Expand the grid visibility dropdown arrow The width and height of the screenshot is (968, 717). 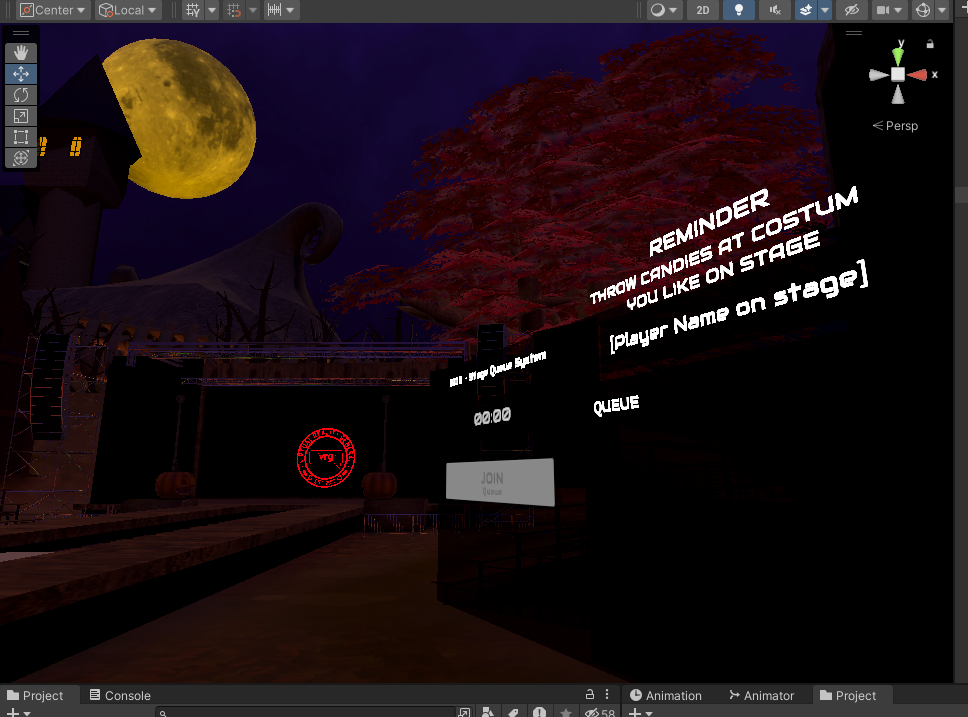click(x=212, y=10)
